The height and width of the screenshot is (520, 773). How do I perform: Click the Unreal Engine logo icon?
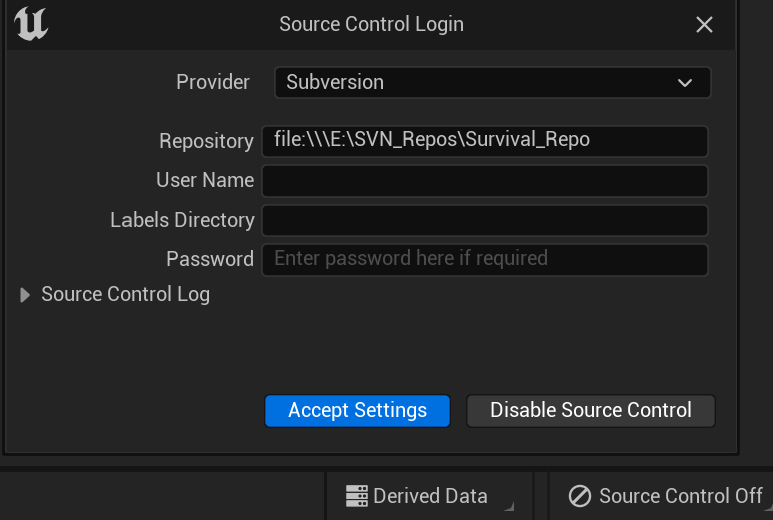pyautogui.click(x=31, y=24)
